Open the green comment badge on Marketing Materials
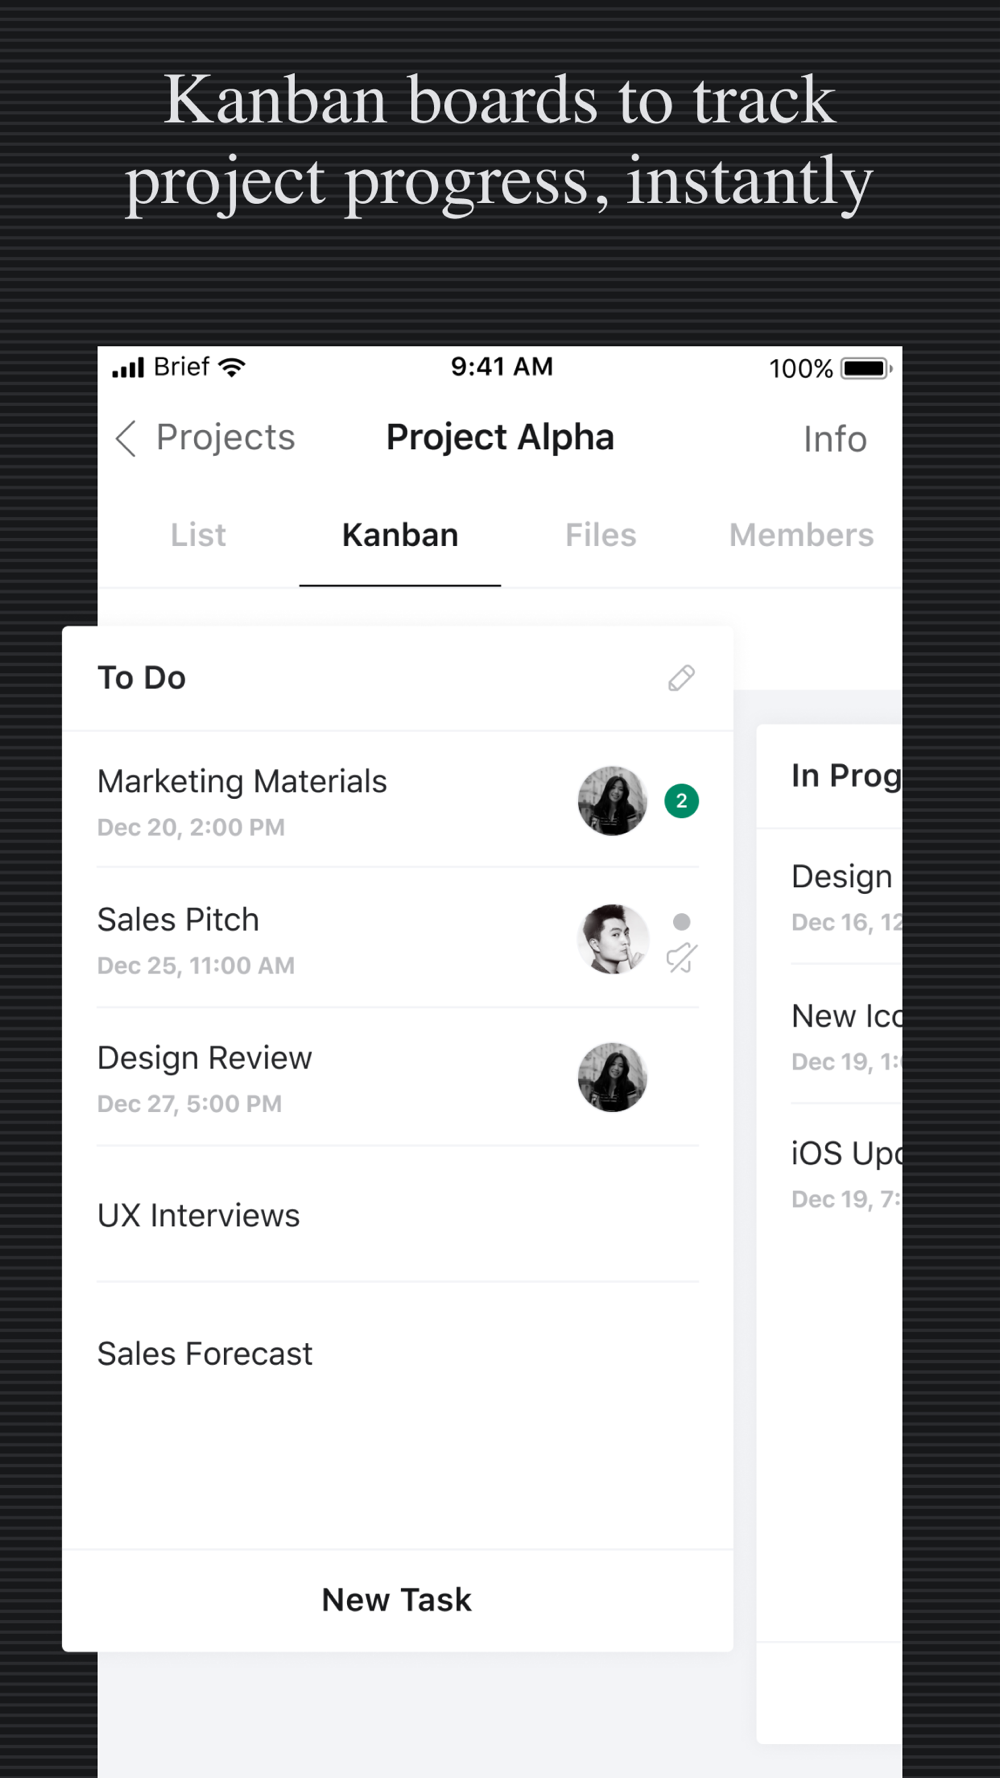 point(681,800)
